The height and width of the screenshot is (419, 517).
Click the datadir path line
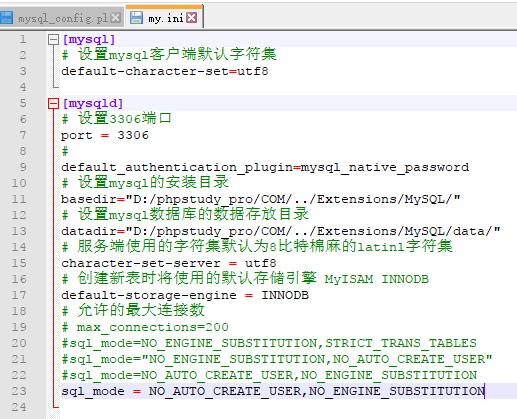pos(281,231)
